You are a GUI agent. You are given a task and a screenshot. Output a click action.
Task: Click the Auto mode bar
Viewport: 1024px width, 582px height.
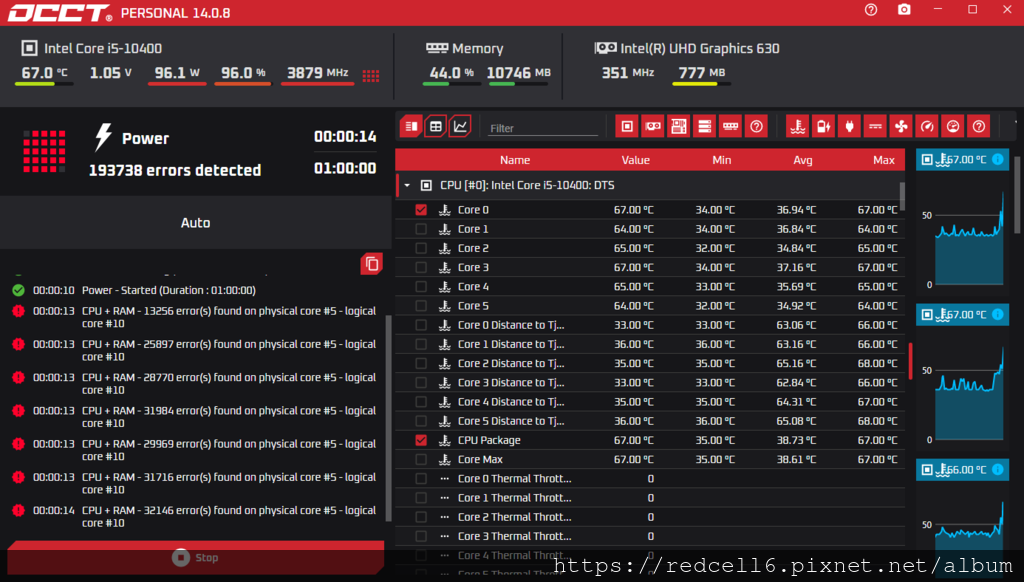[x=195, y=223]
